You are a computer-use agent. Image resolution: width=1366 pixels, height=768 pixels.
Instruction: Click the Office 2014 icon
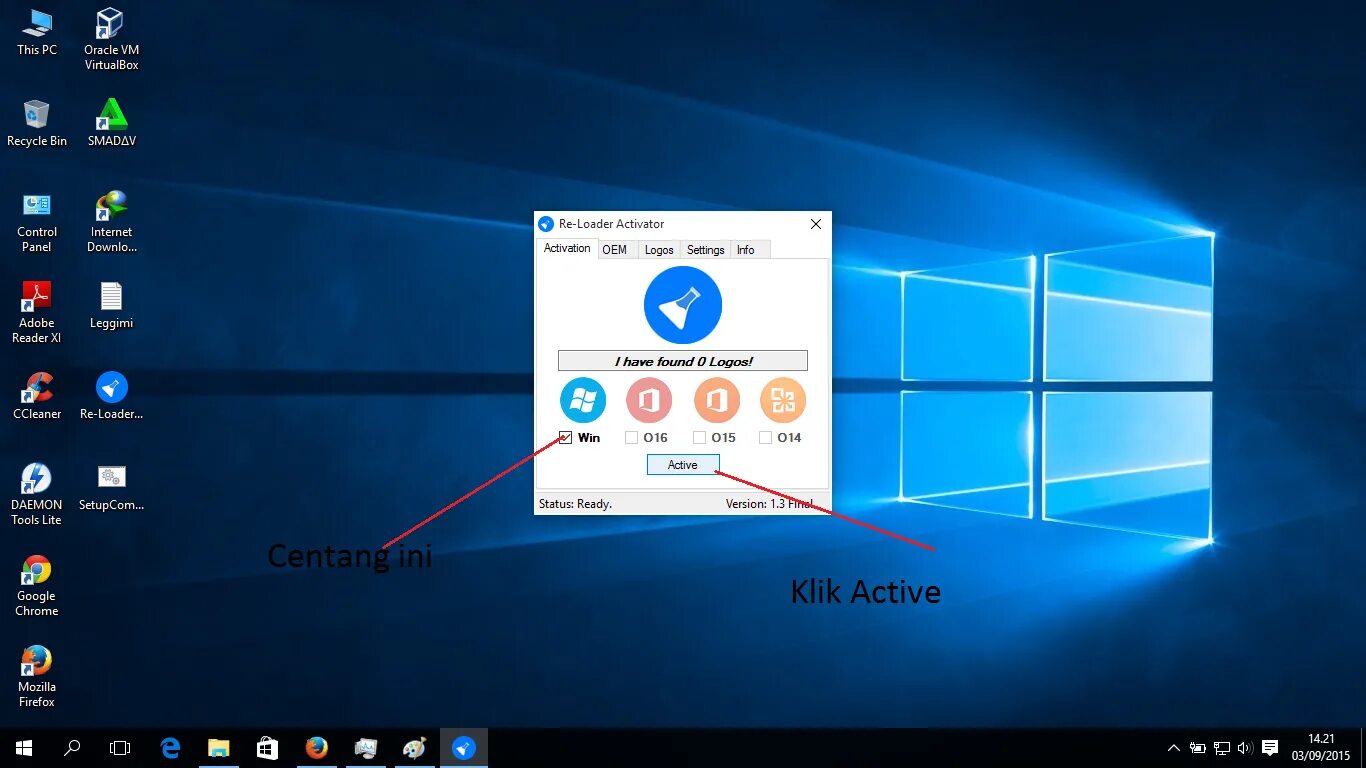[x=783, y=401]
